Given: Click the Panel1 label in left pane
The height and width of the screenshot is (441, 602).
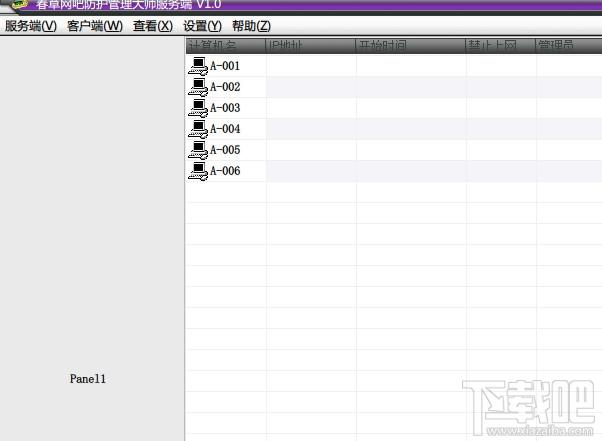Looking at the screenshot, I should coord(88,379).
